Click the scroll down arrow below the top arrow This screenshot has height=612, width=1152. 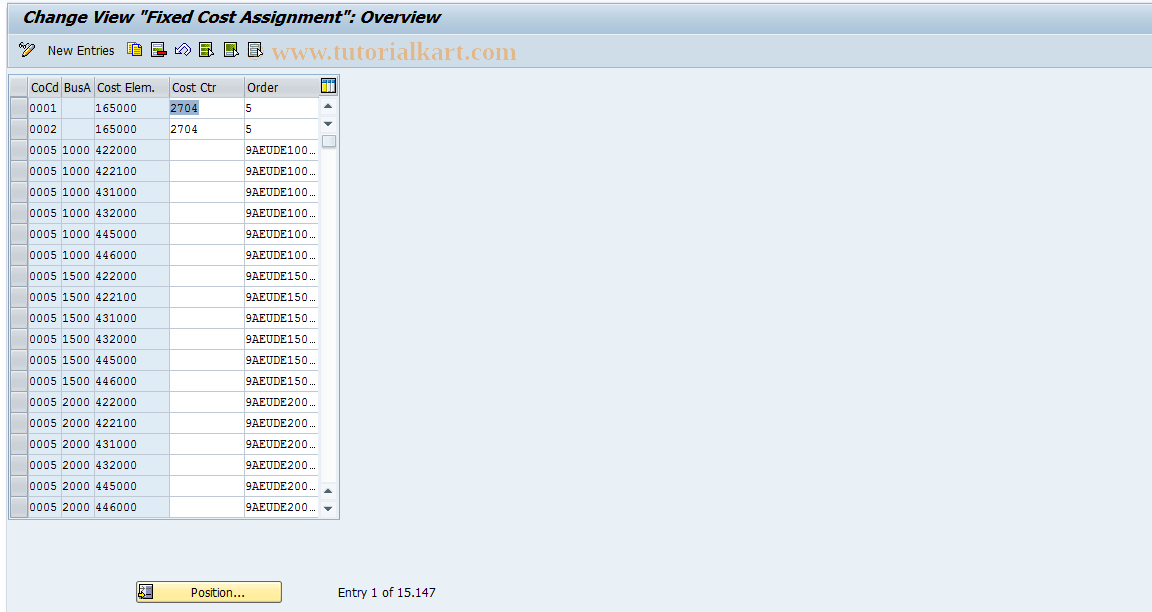(328, 123)
